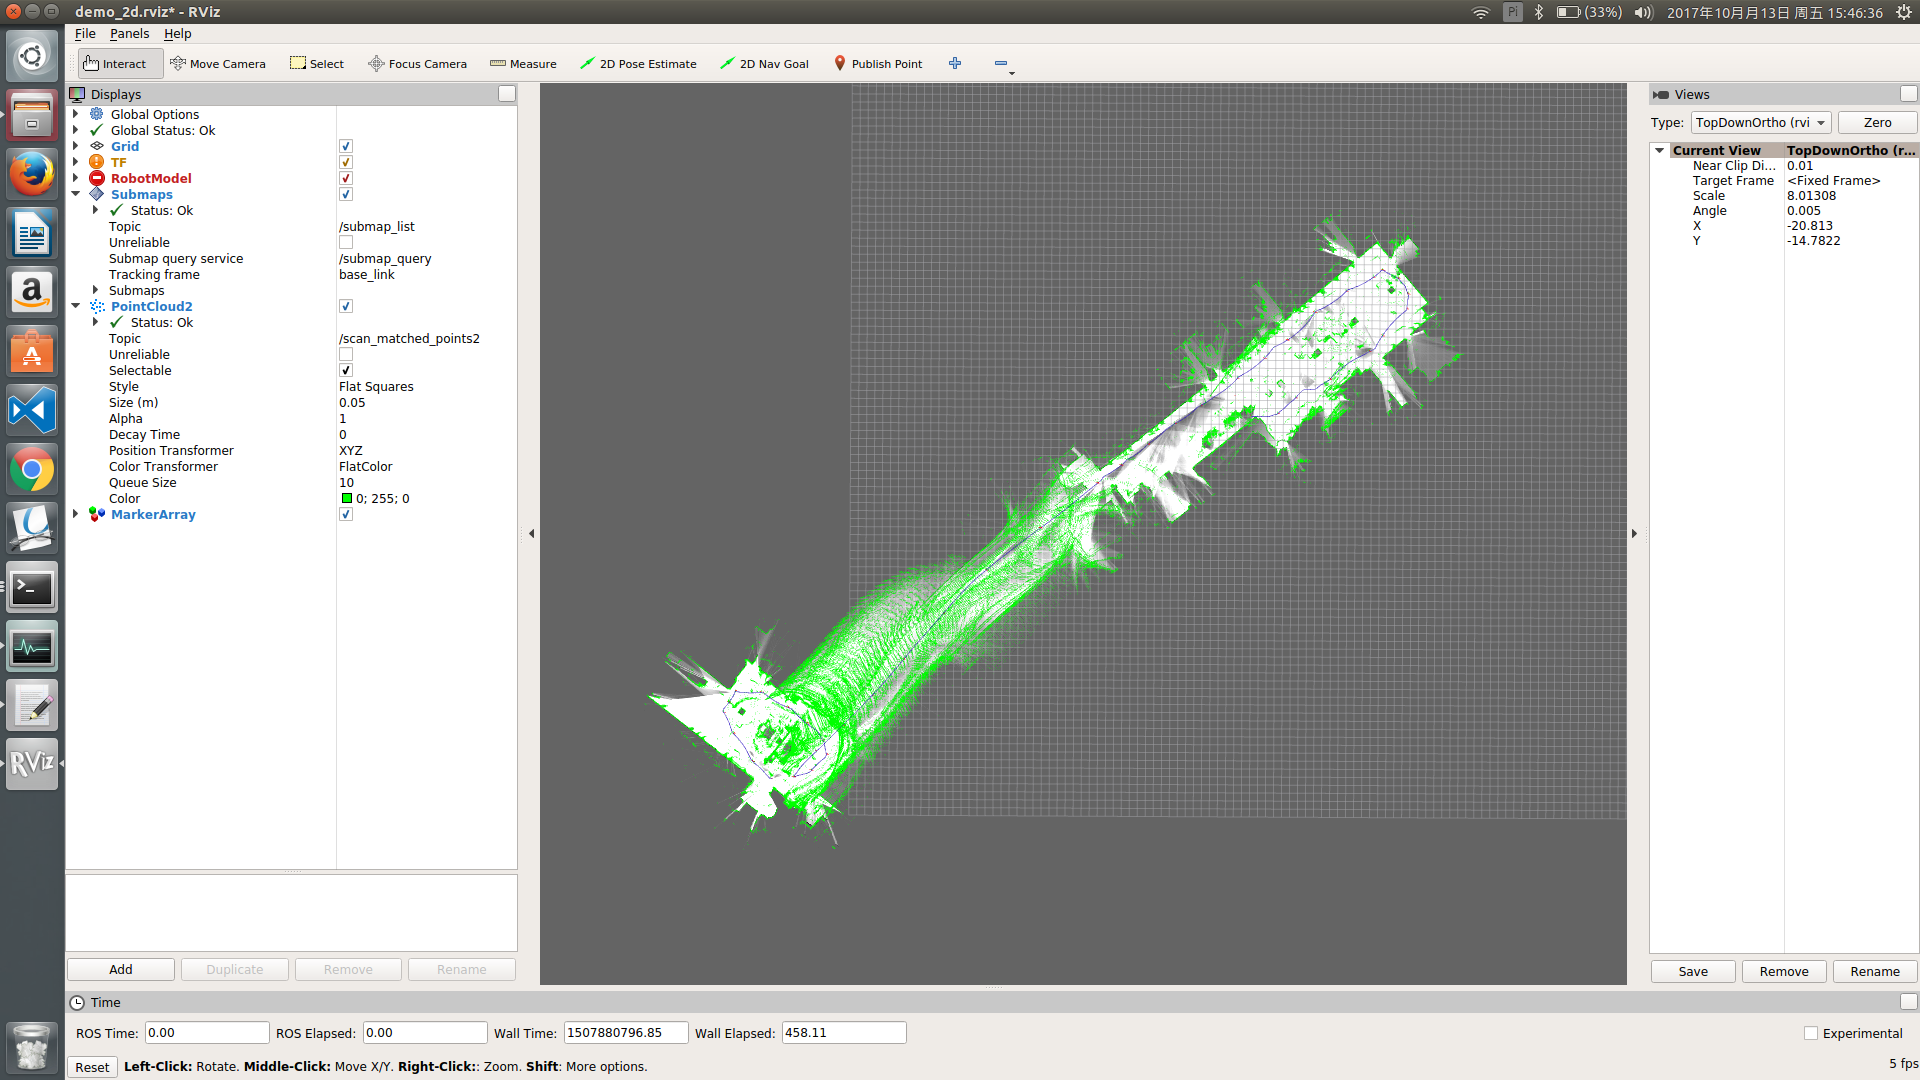Open Visual Studio Code from the dock
This screenshot has height=1080, width=1920.
point(32,410)
